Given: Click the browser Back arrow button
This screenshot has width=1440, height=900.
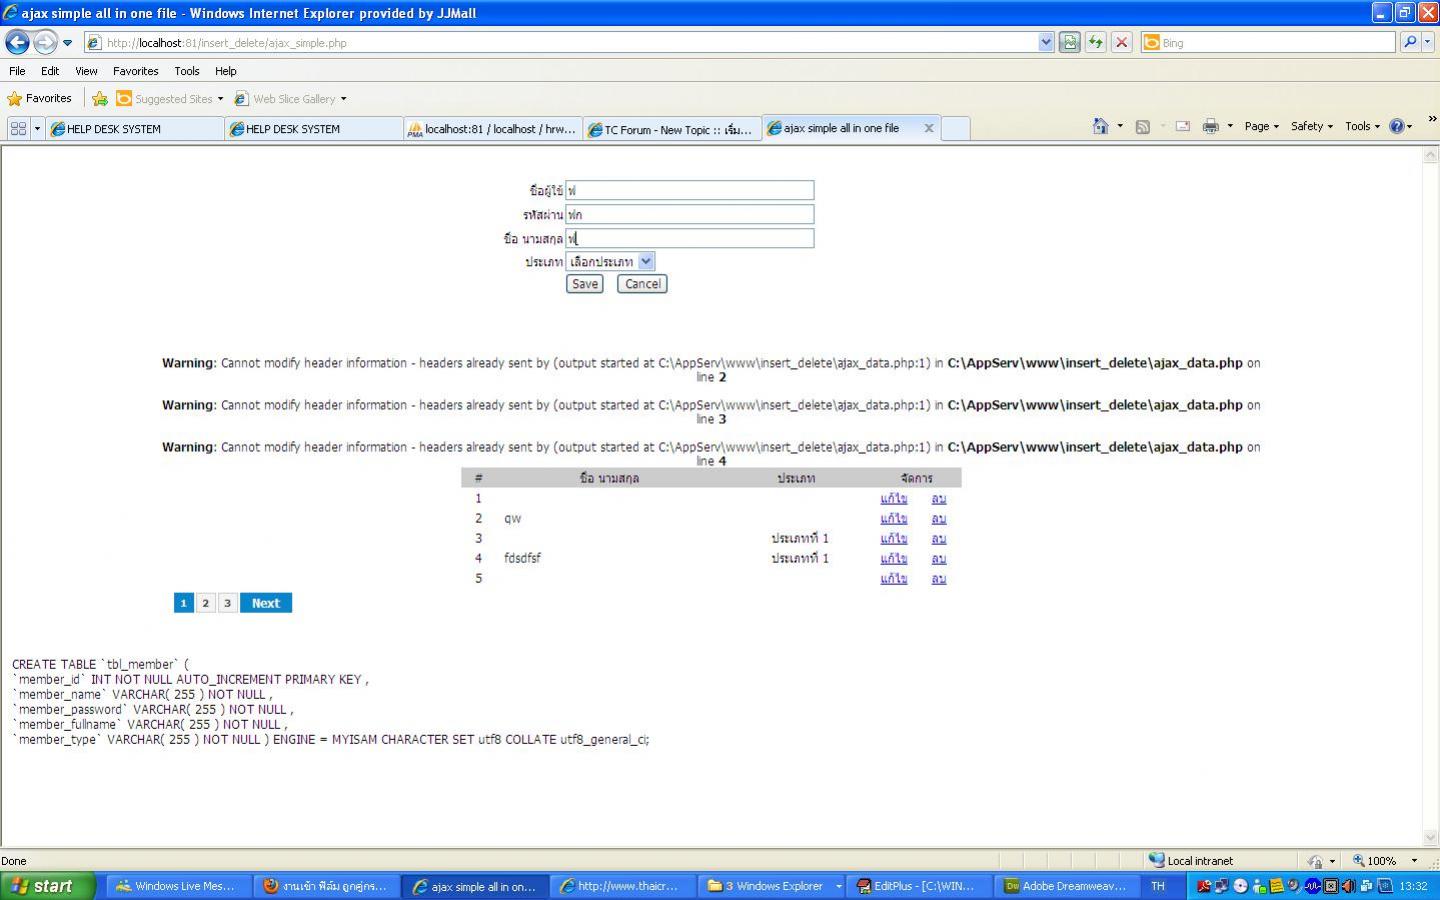Looking at the screenshot, I should point(18,42).
